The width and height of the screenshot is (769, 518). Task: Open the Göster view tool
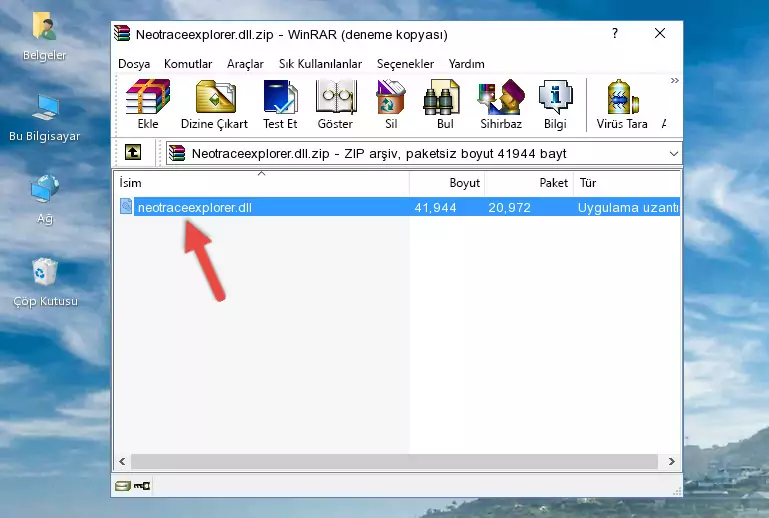pos(335,104)
